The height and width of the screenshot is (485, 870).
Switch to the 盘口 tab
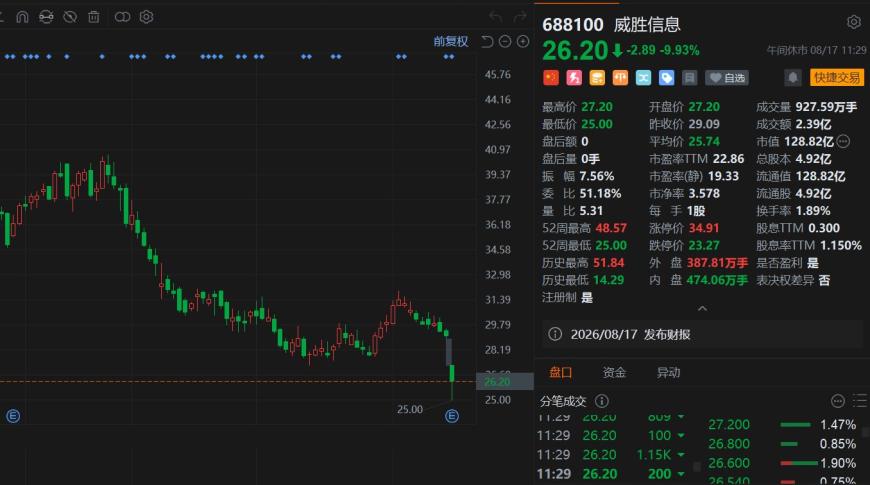point(560,372)
